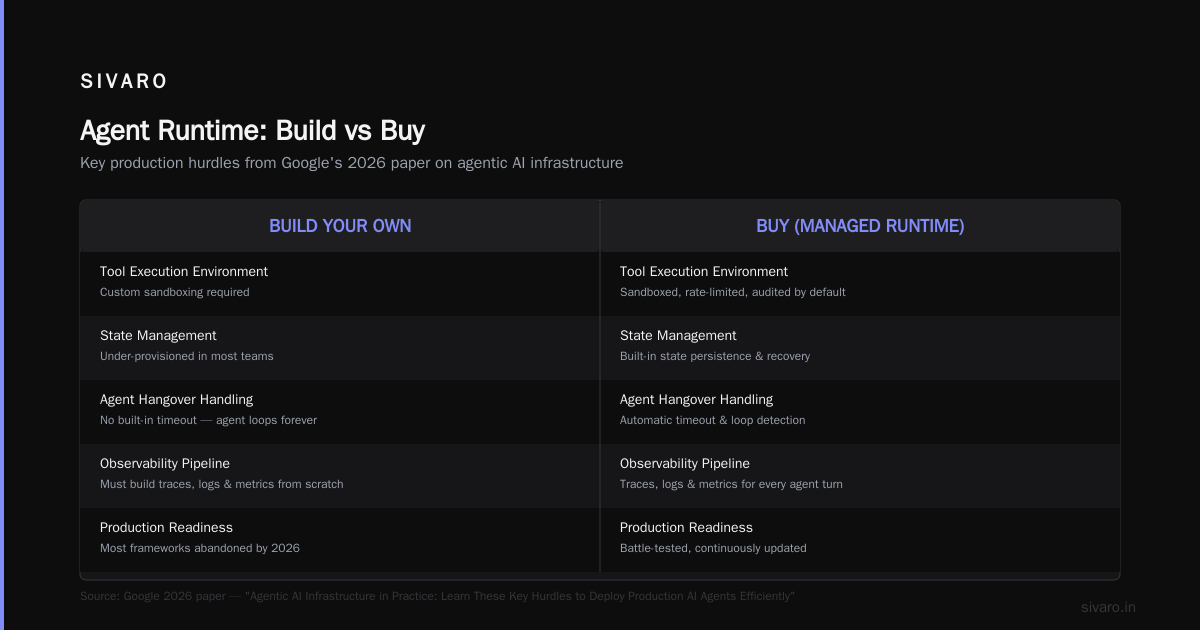Click the left Observability Pipeline heading
1200x630 pixels.
(165, 464)
